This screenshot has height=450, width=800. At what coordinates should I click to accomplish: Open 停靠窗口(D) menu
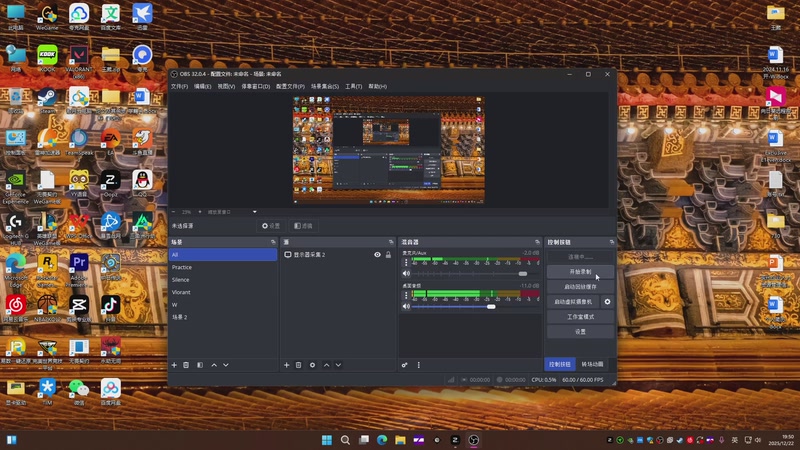(255, 86)
